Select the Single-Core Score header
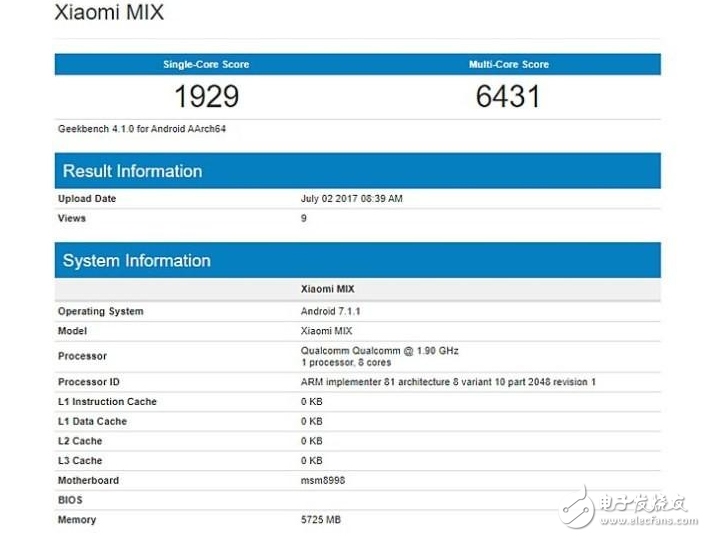The height and width of the screenshot is (537, 706). point(206,64)
